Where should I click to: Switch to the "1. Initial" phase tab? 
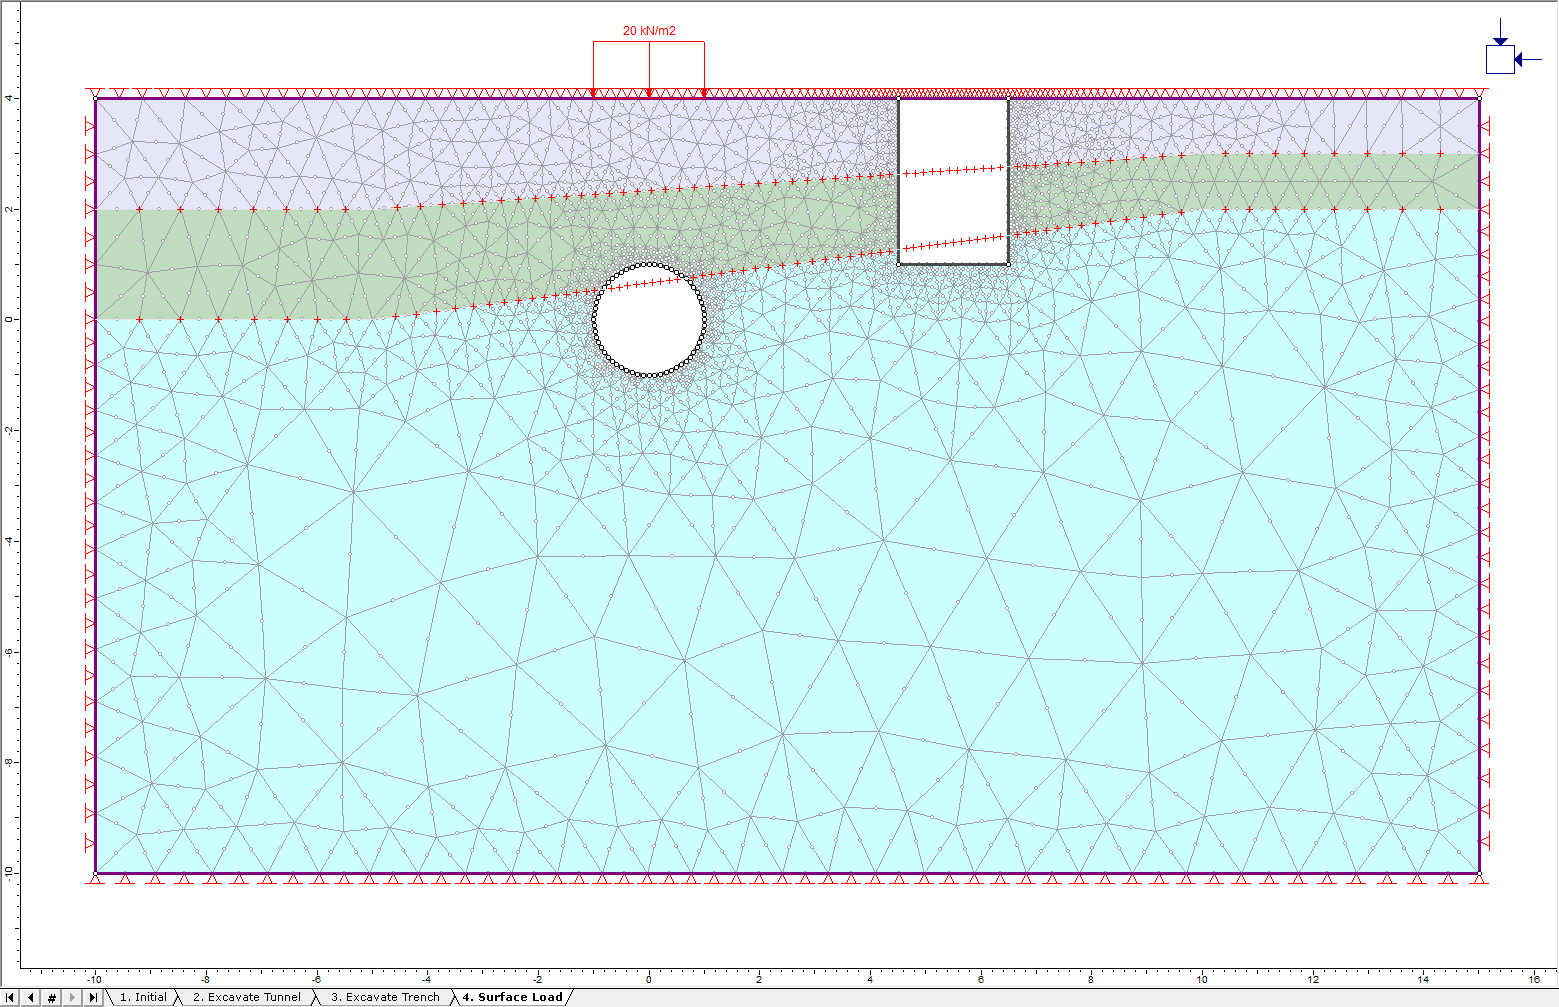pos(142,996)
